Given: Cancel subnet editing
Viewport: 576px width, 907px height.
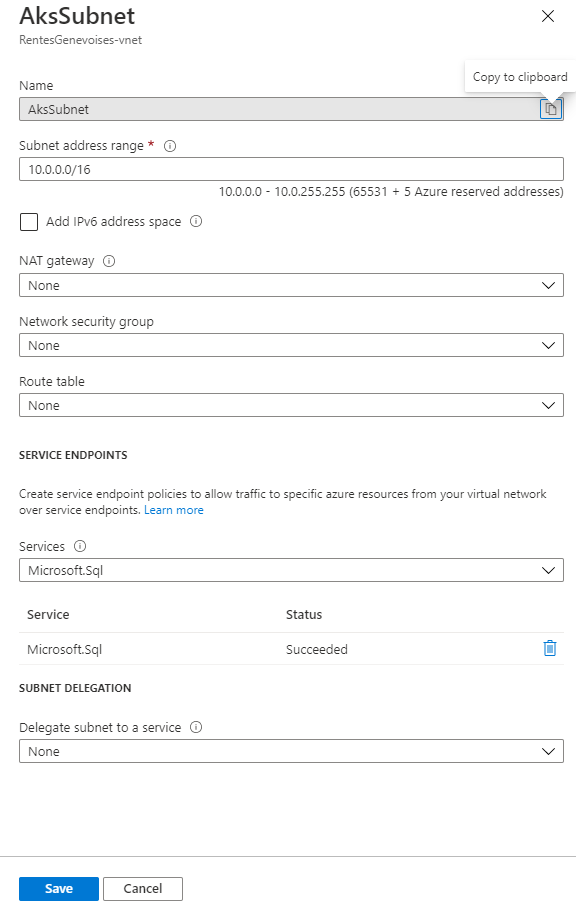Looking at the screenshot, I should [x=143, y=888].
